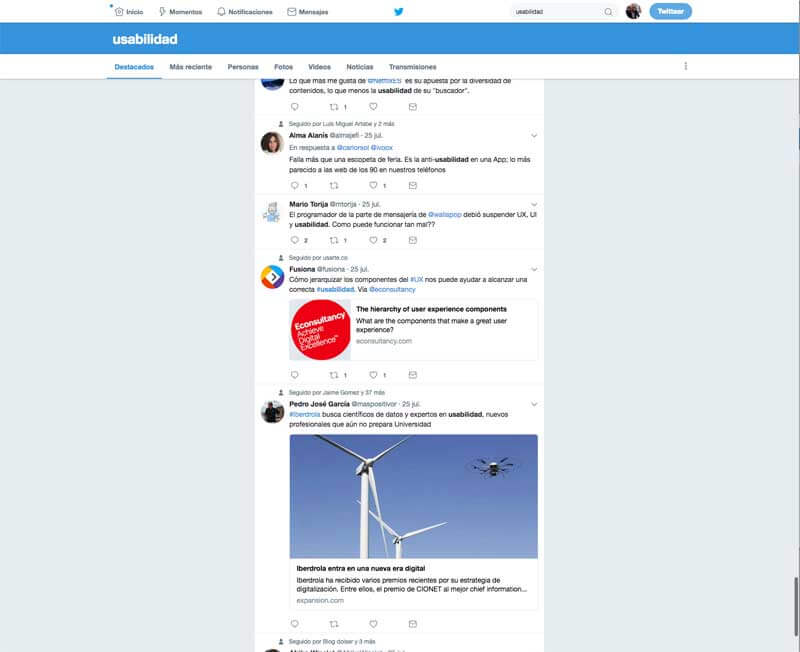Screen dimensions: 800x652
Task: Open the #UX hashtag link
Action: point(416,280)
